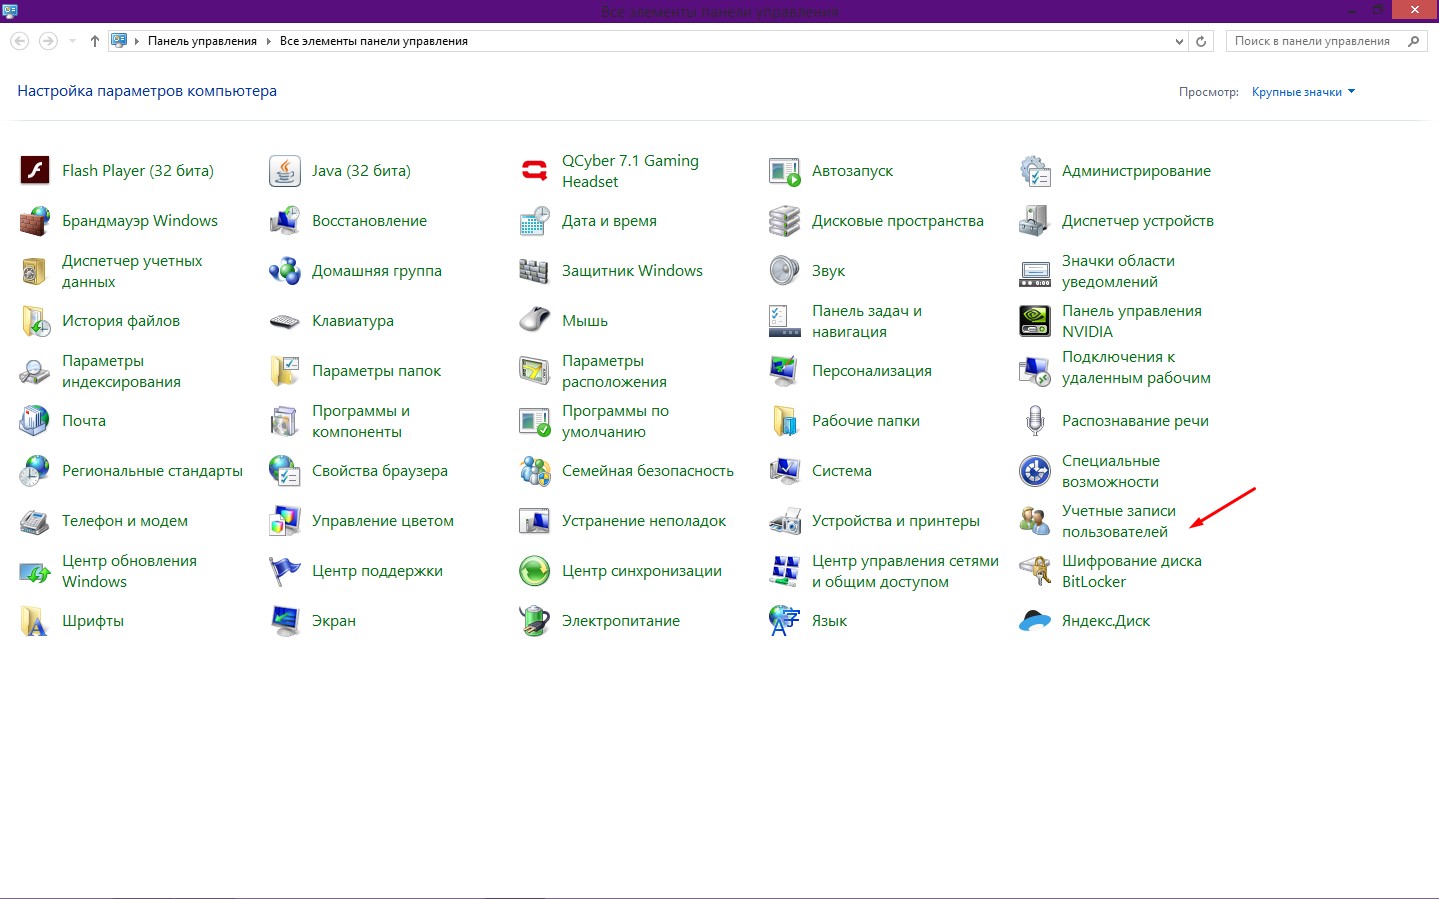
Task: Open the Звук speaker icon
Action: pos(785,271)
